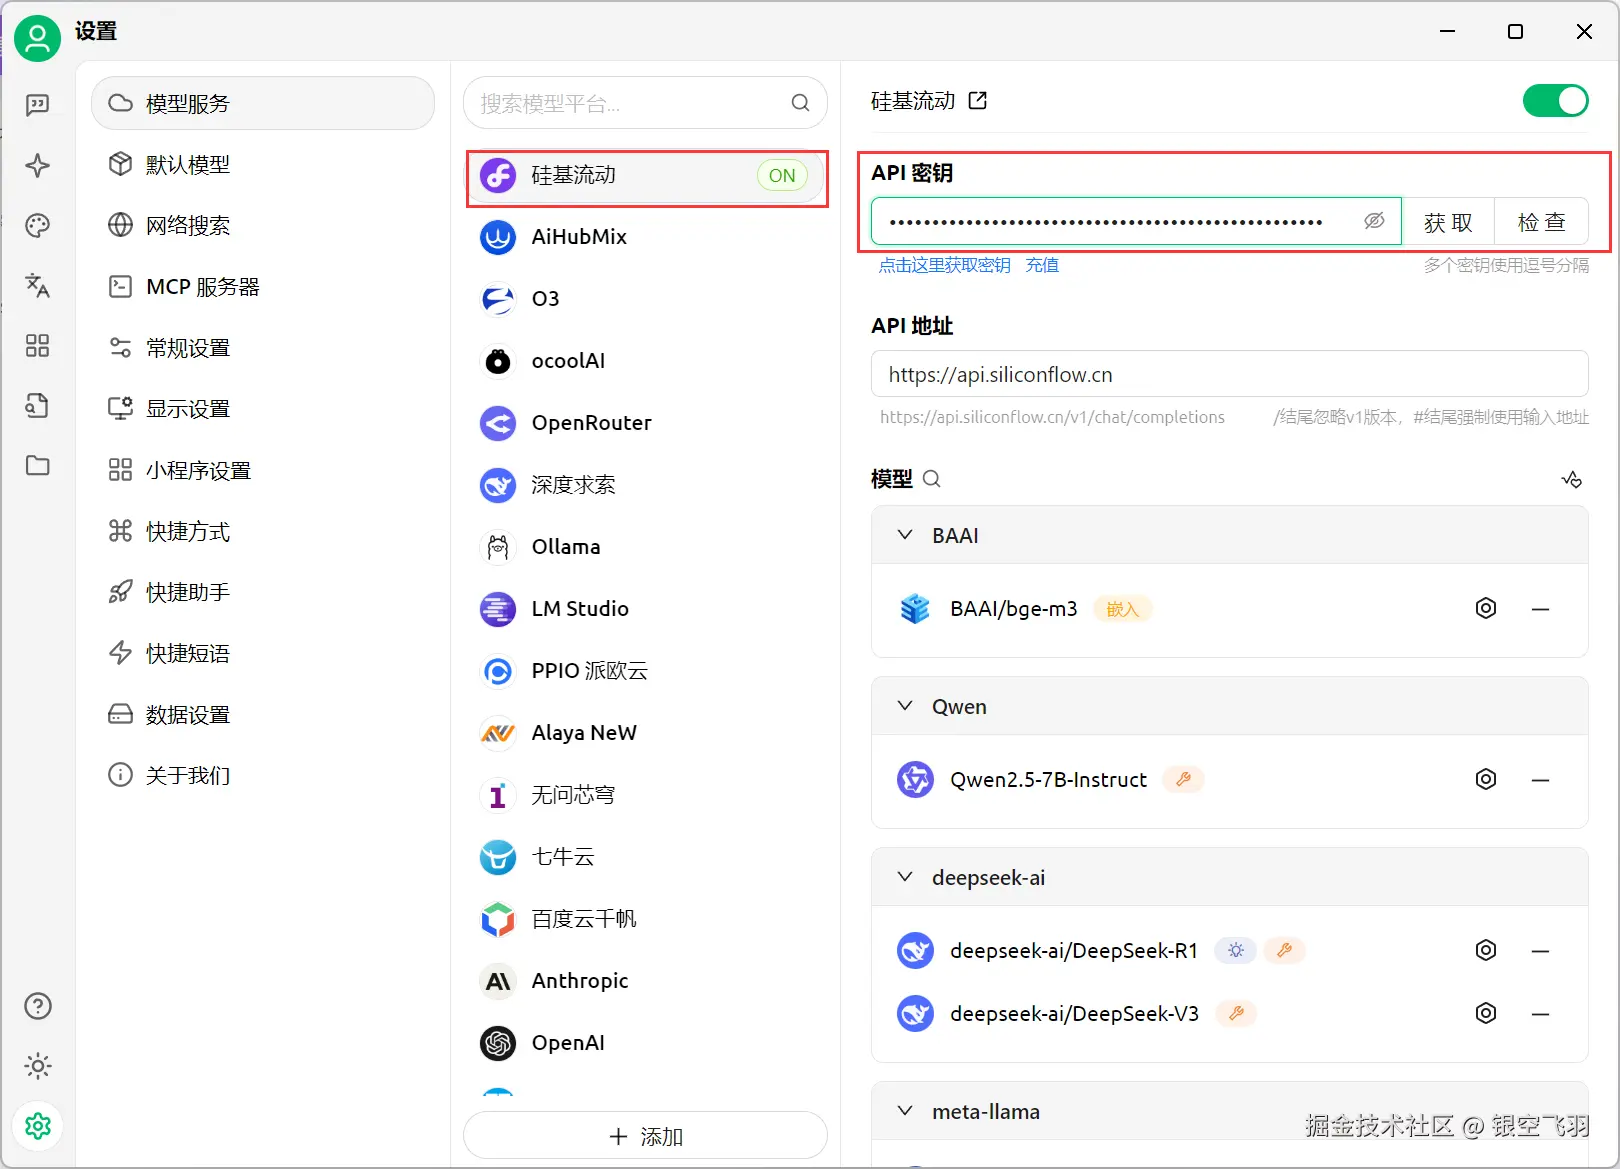This screenshot has width=1620, height=1169.
Task: Select 网络搜索 in settings menu
Action: click(263, 225)
